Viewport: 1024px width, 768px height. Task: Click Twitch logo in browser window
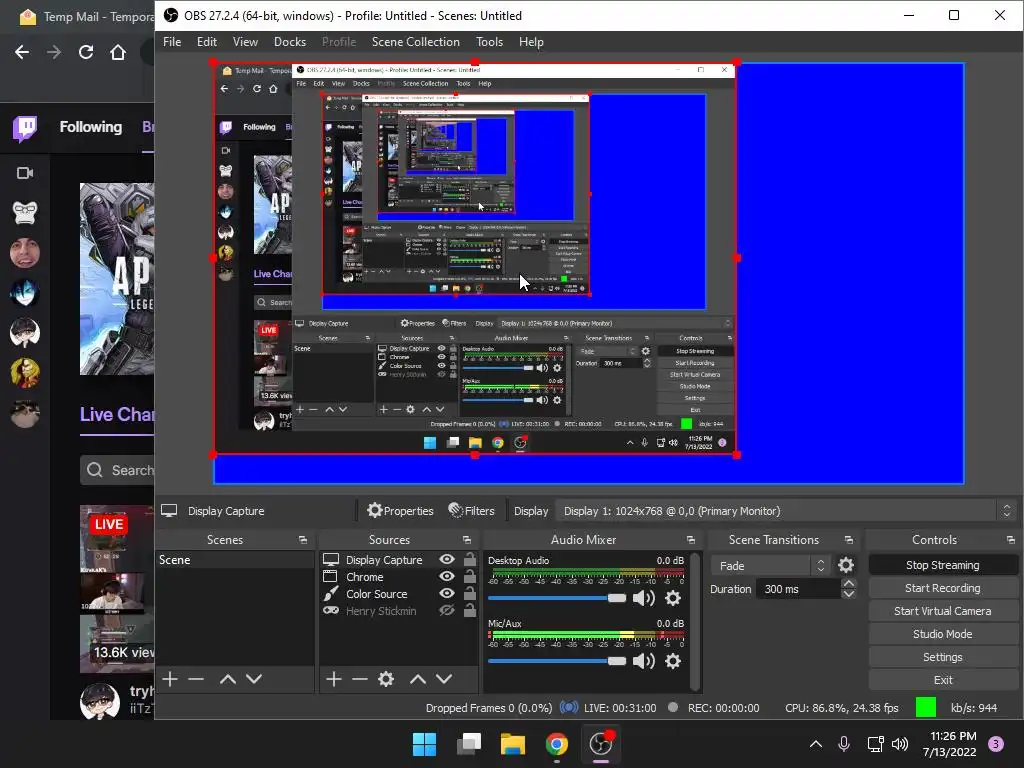pos(25,128)
